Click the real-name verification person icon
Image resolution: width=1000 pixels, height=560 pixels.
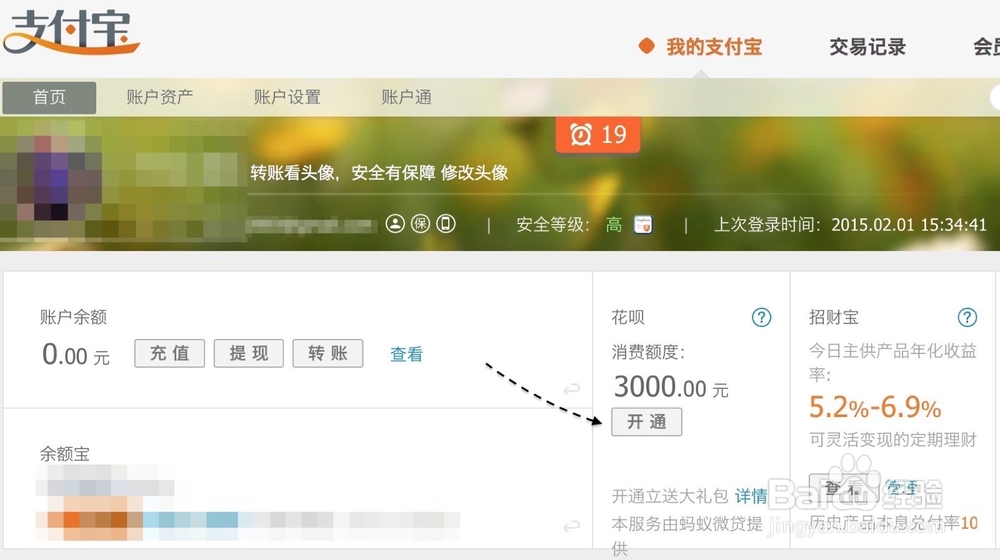(x=395, y=224)
